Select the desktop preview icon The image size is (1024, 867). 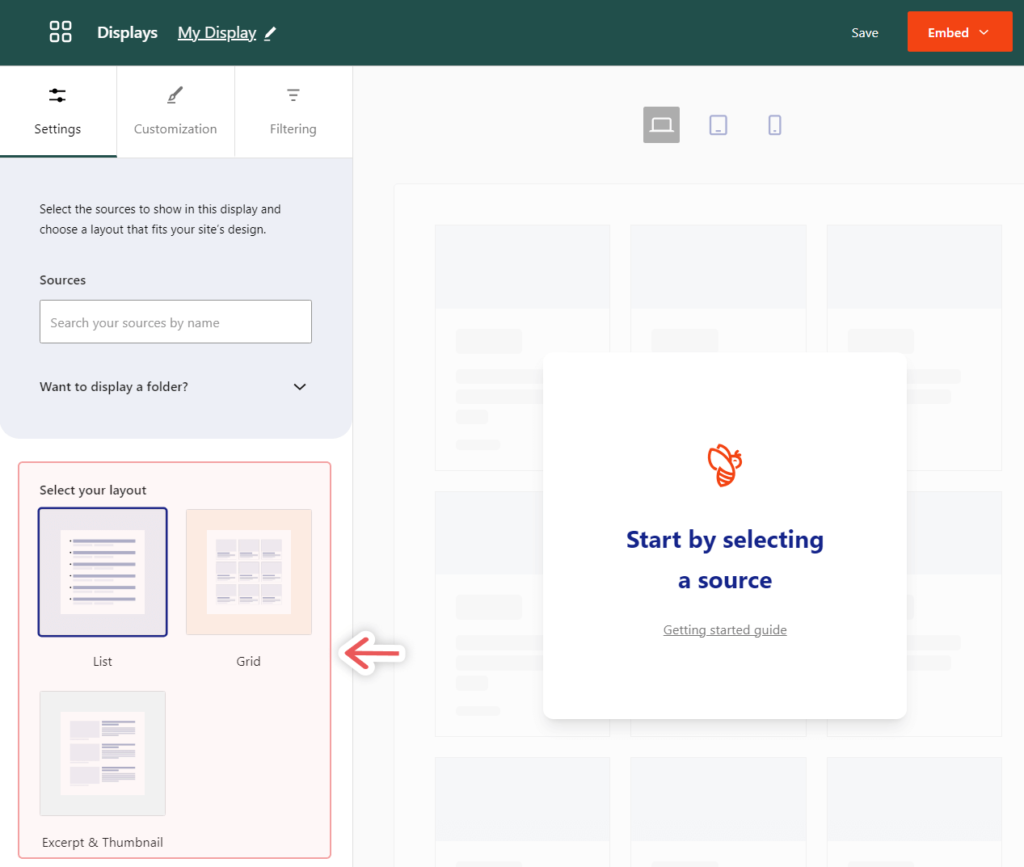coord(661,124)
